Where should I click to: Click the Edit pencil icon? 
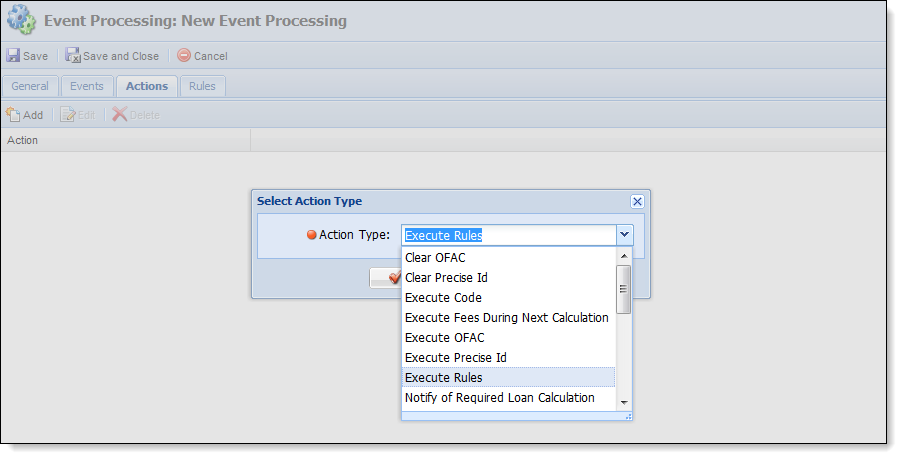pyautogui.click(x=68, y=114)
